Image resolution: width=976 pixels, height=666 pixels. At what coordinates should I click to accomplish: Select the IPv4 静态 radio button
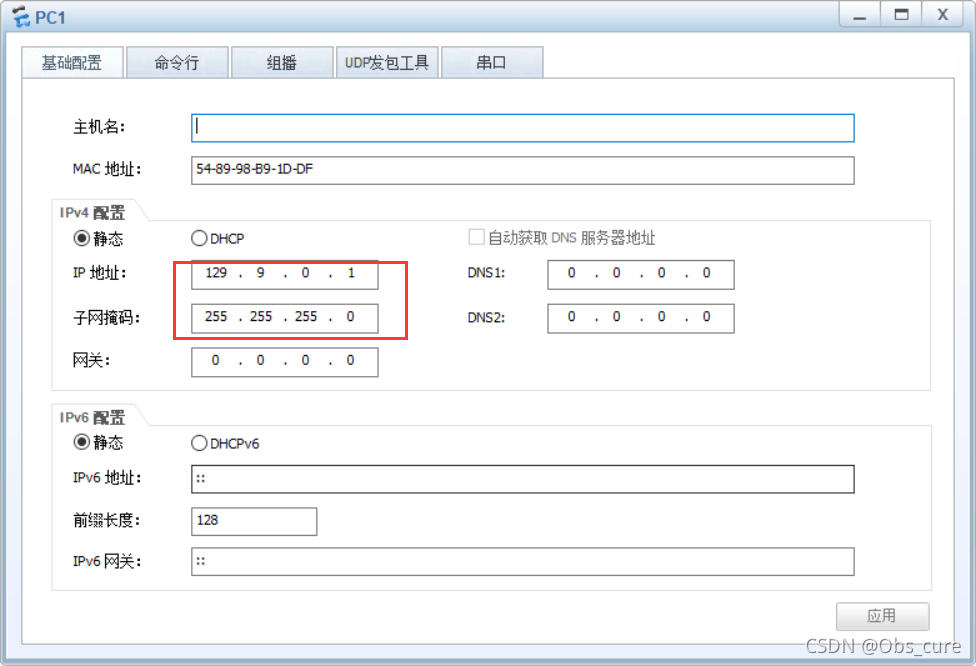click(82, 239)
